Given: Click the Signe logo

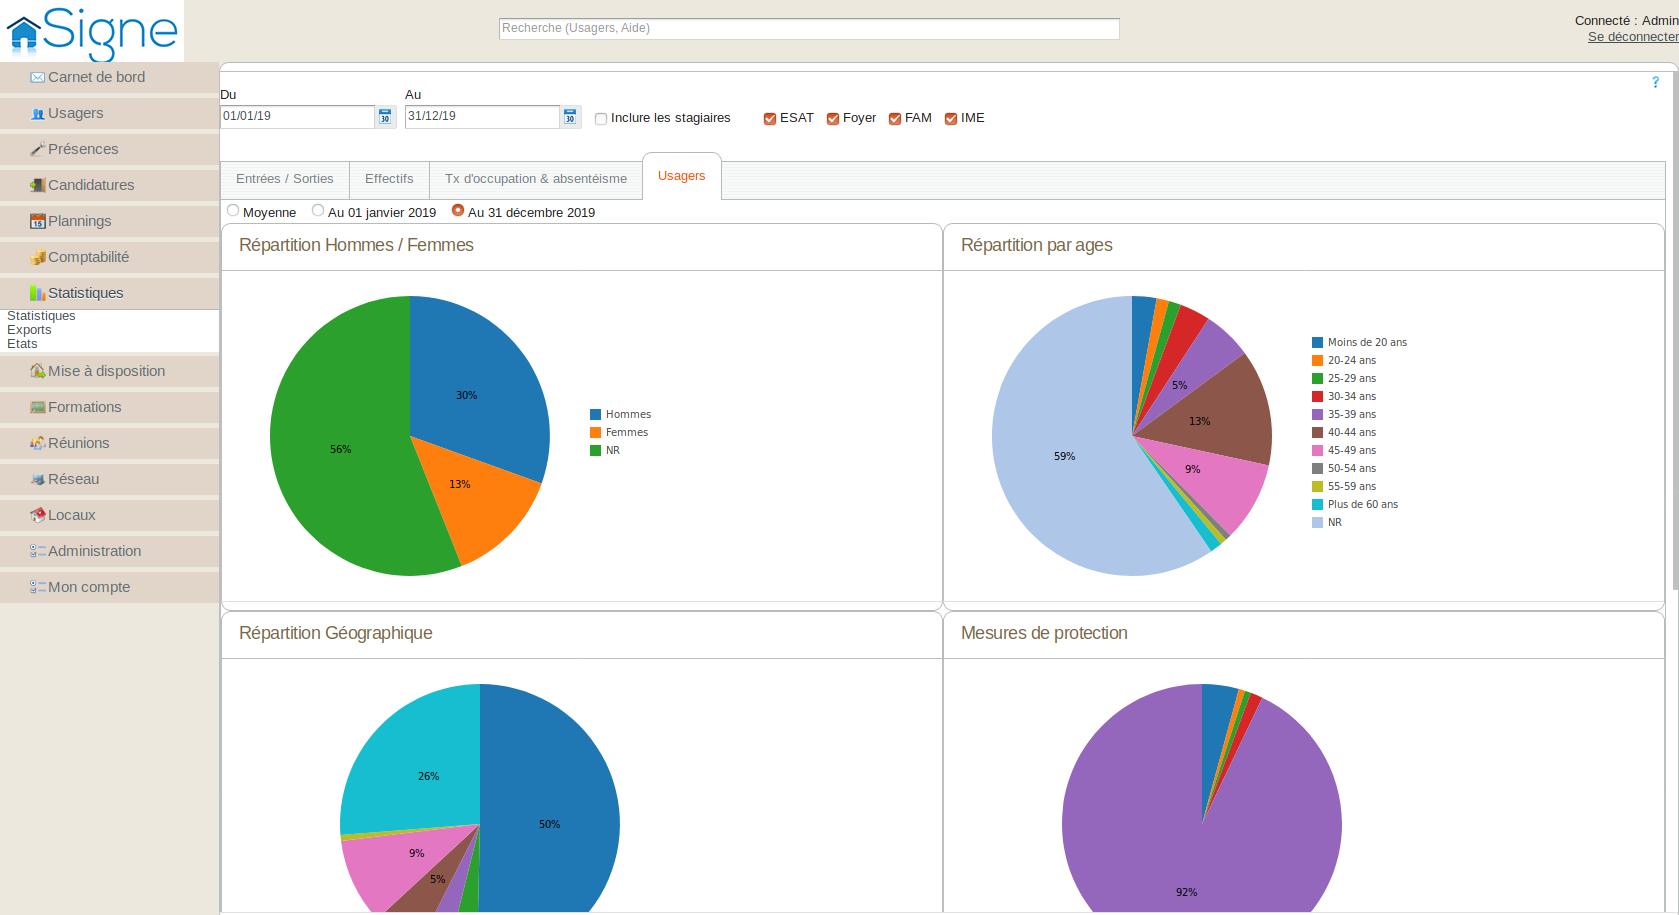Looking at the screenshot, I should 92,32.
